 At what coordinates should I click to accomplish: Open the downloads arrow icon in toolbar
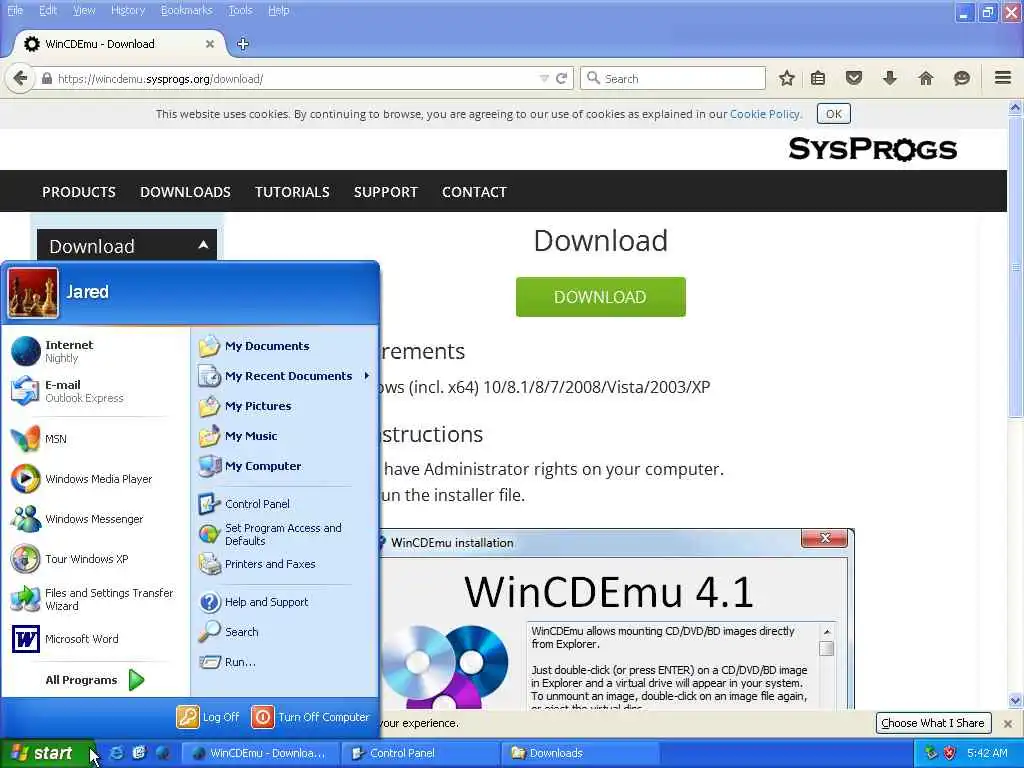[889, 78]
